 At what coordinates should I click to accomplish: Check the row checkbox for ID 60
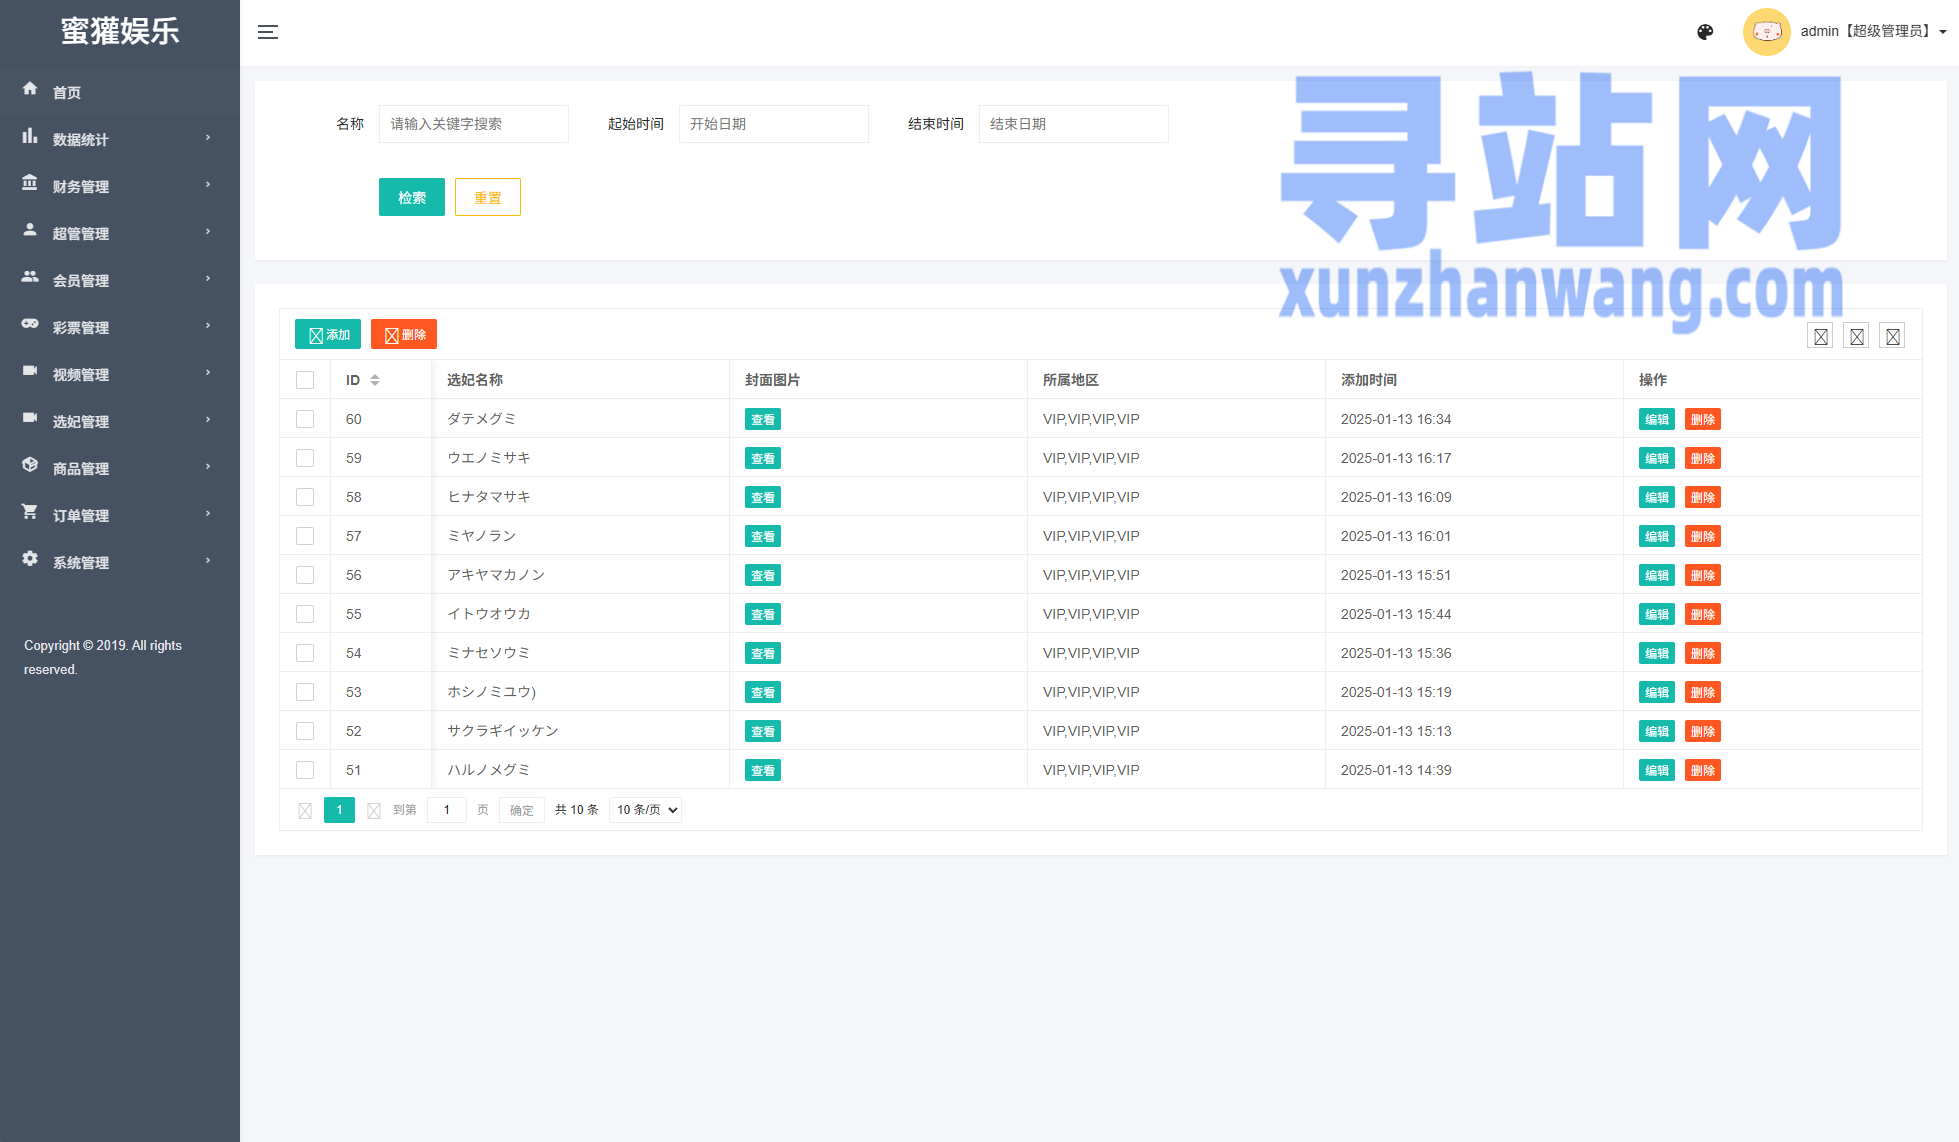pyautogui.click(x=305, y=419)
